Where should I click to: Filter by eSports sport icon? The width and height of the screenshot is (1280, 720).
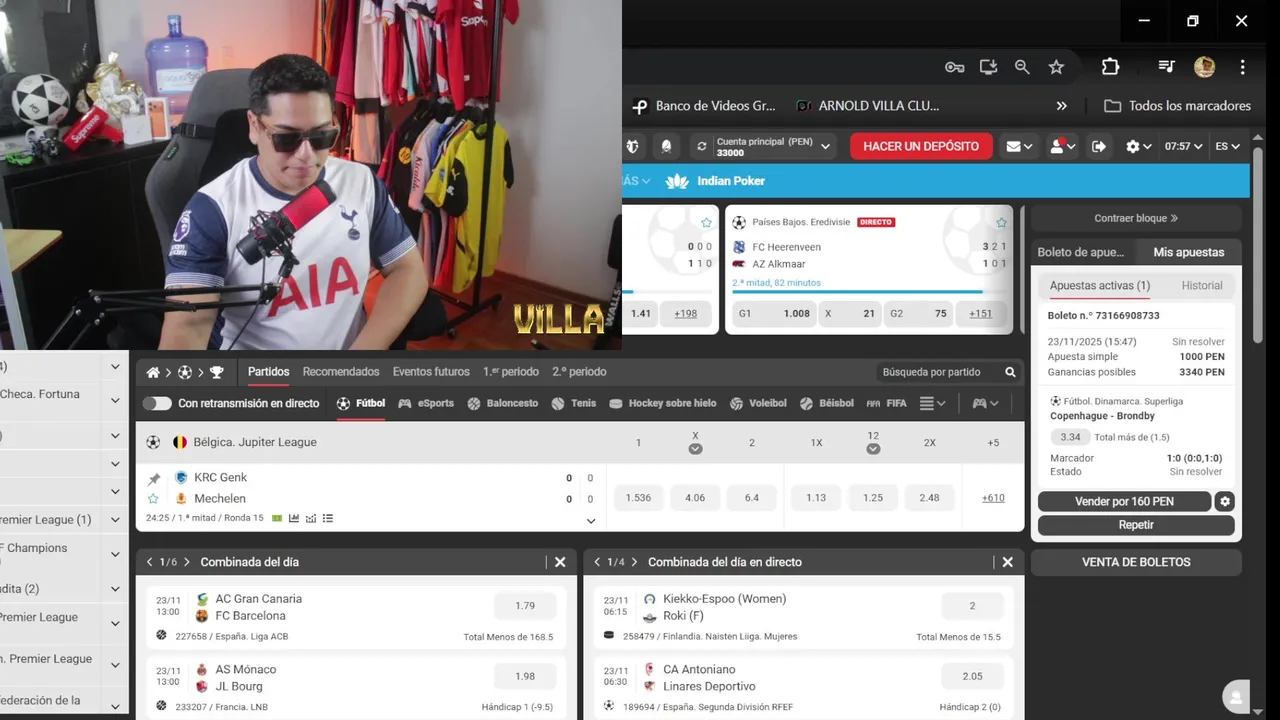click(426, 404)
